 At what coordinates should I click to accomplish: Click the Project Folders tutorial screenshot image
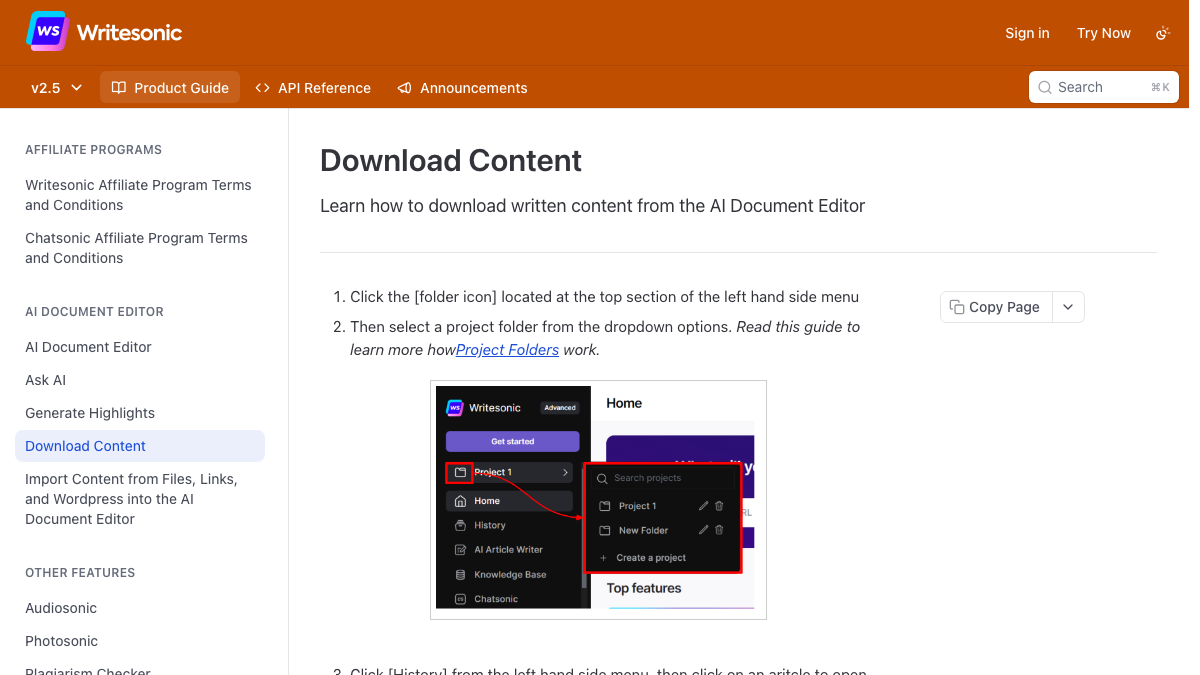[598, 499]
